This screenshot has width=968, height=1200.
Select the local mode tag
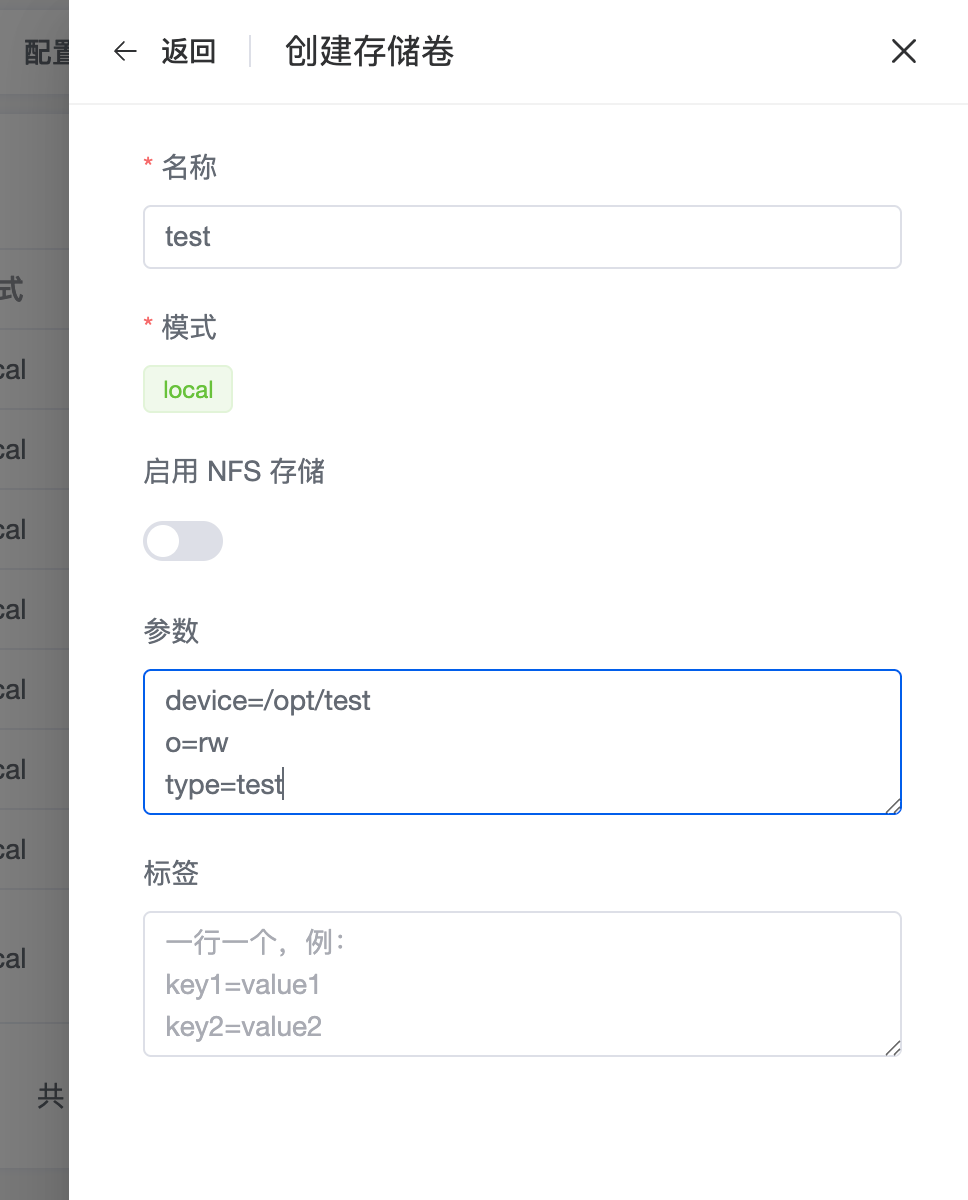pos(188,389)
